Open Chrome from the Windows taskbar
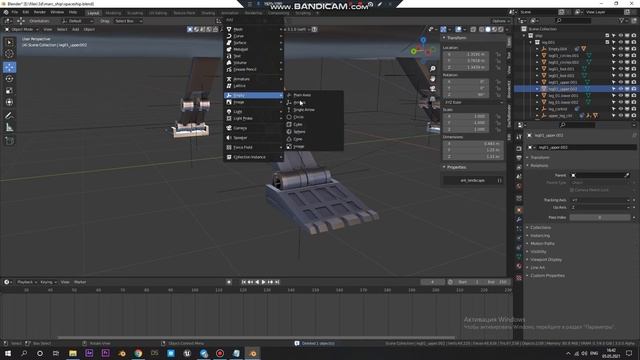640x360 pixels. [138, 353]
